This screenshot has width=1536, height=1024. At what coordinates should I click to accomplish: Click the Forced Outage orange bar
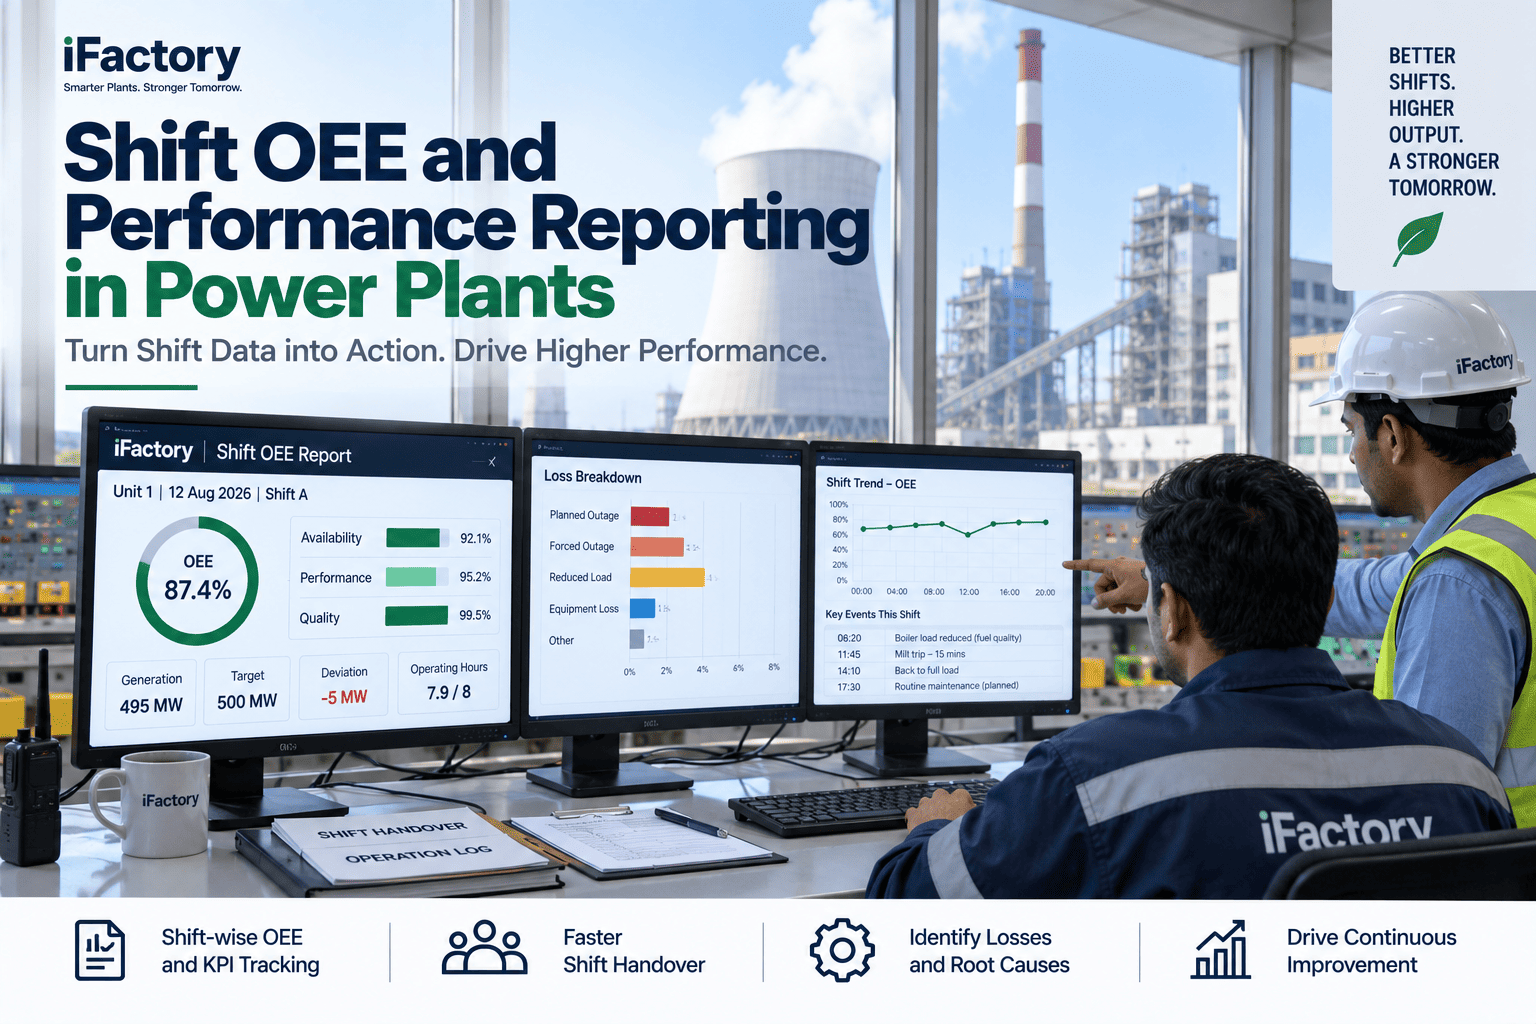(x=657, y=547)
